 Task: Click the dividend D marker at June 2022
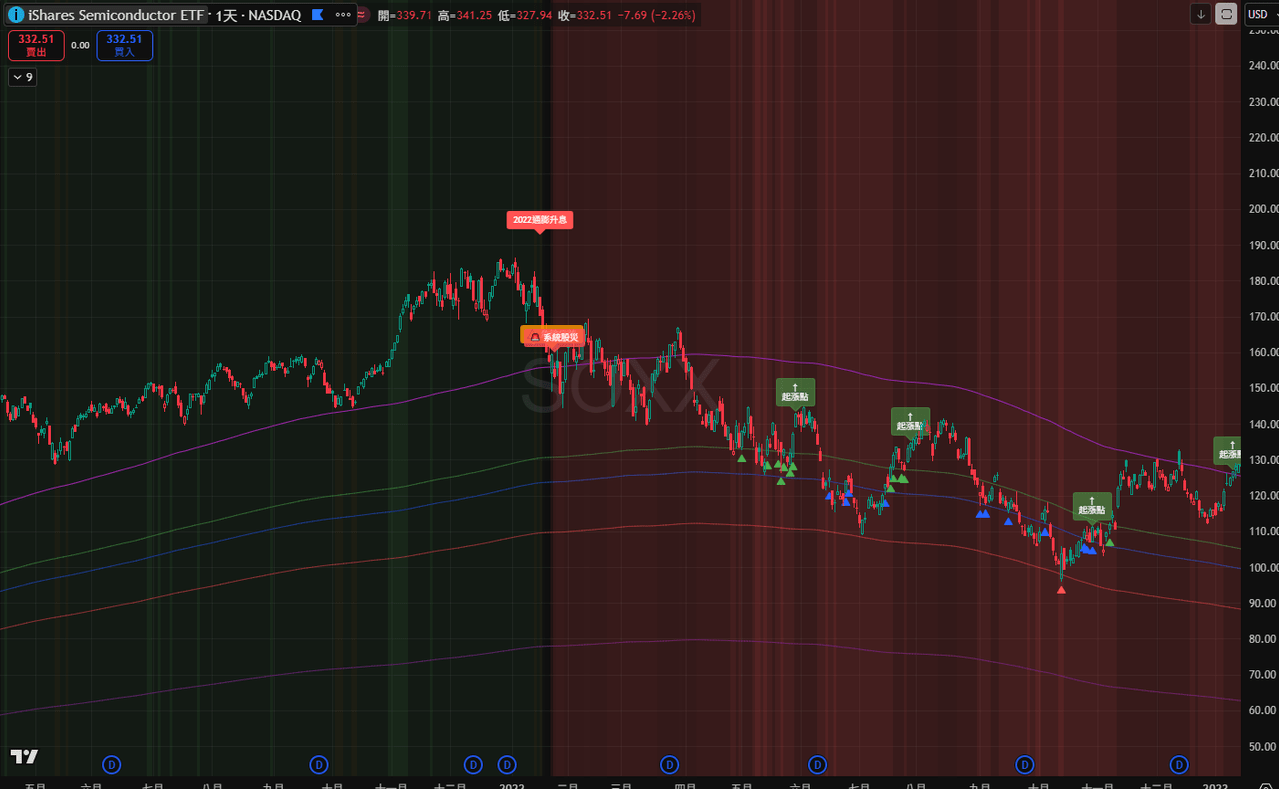[x=817, y=765]
